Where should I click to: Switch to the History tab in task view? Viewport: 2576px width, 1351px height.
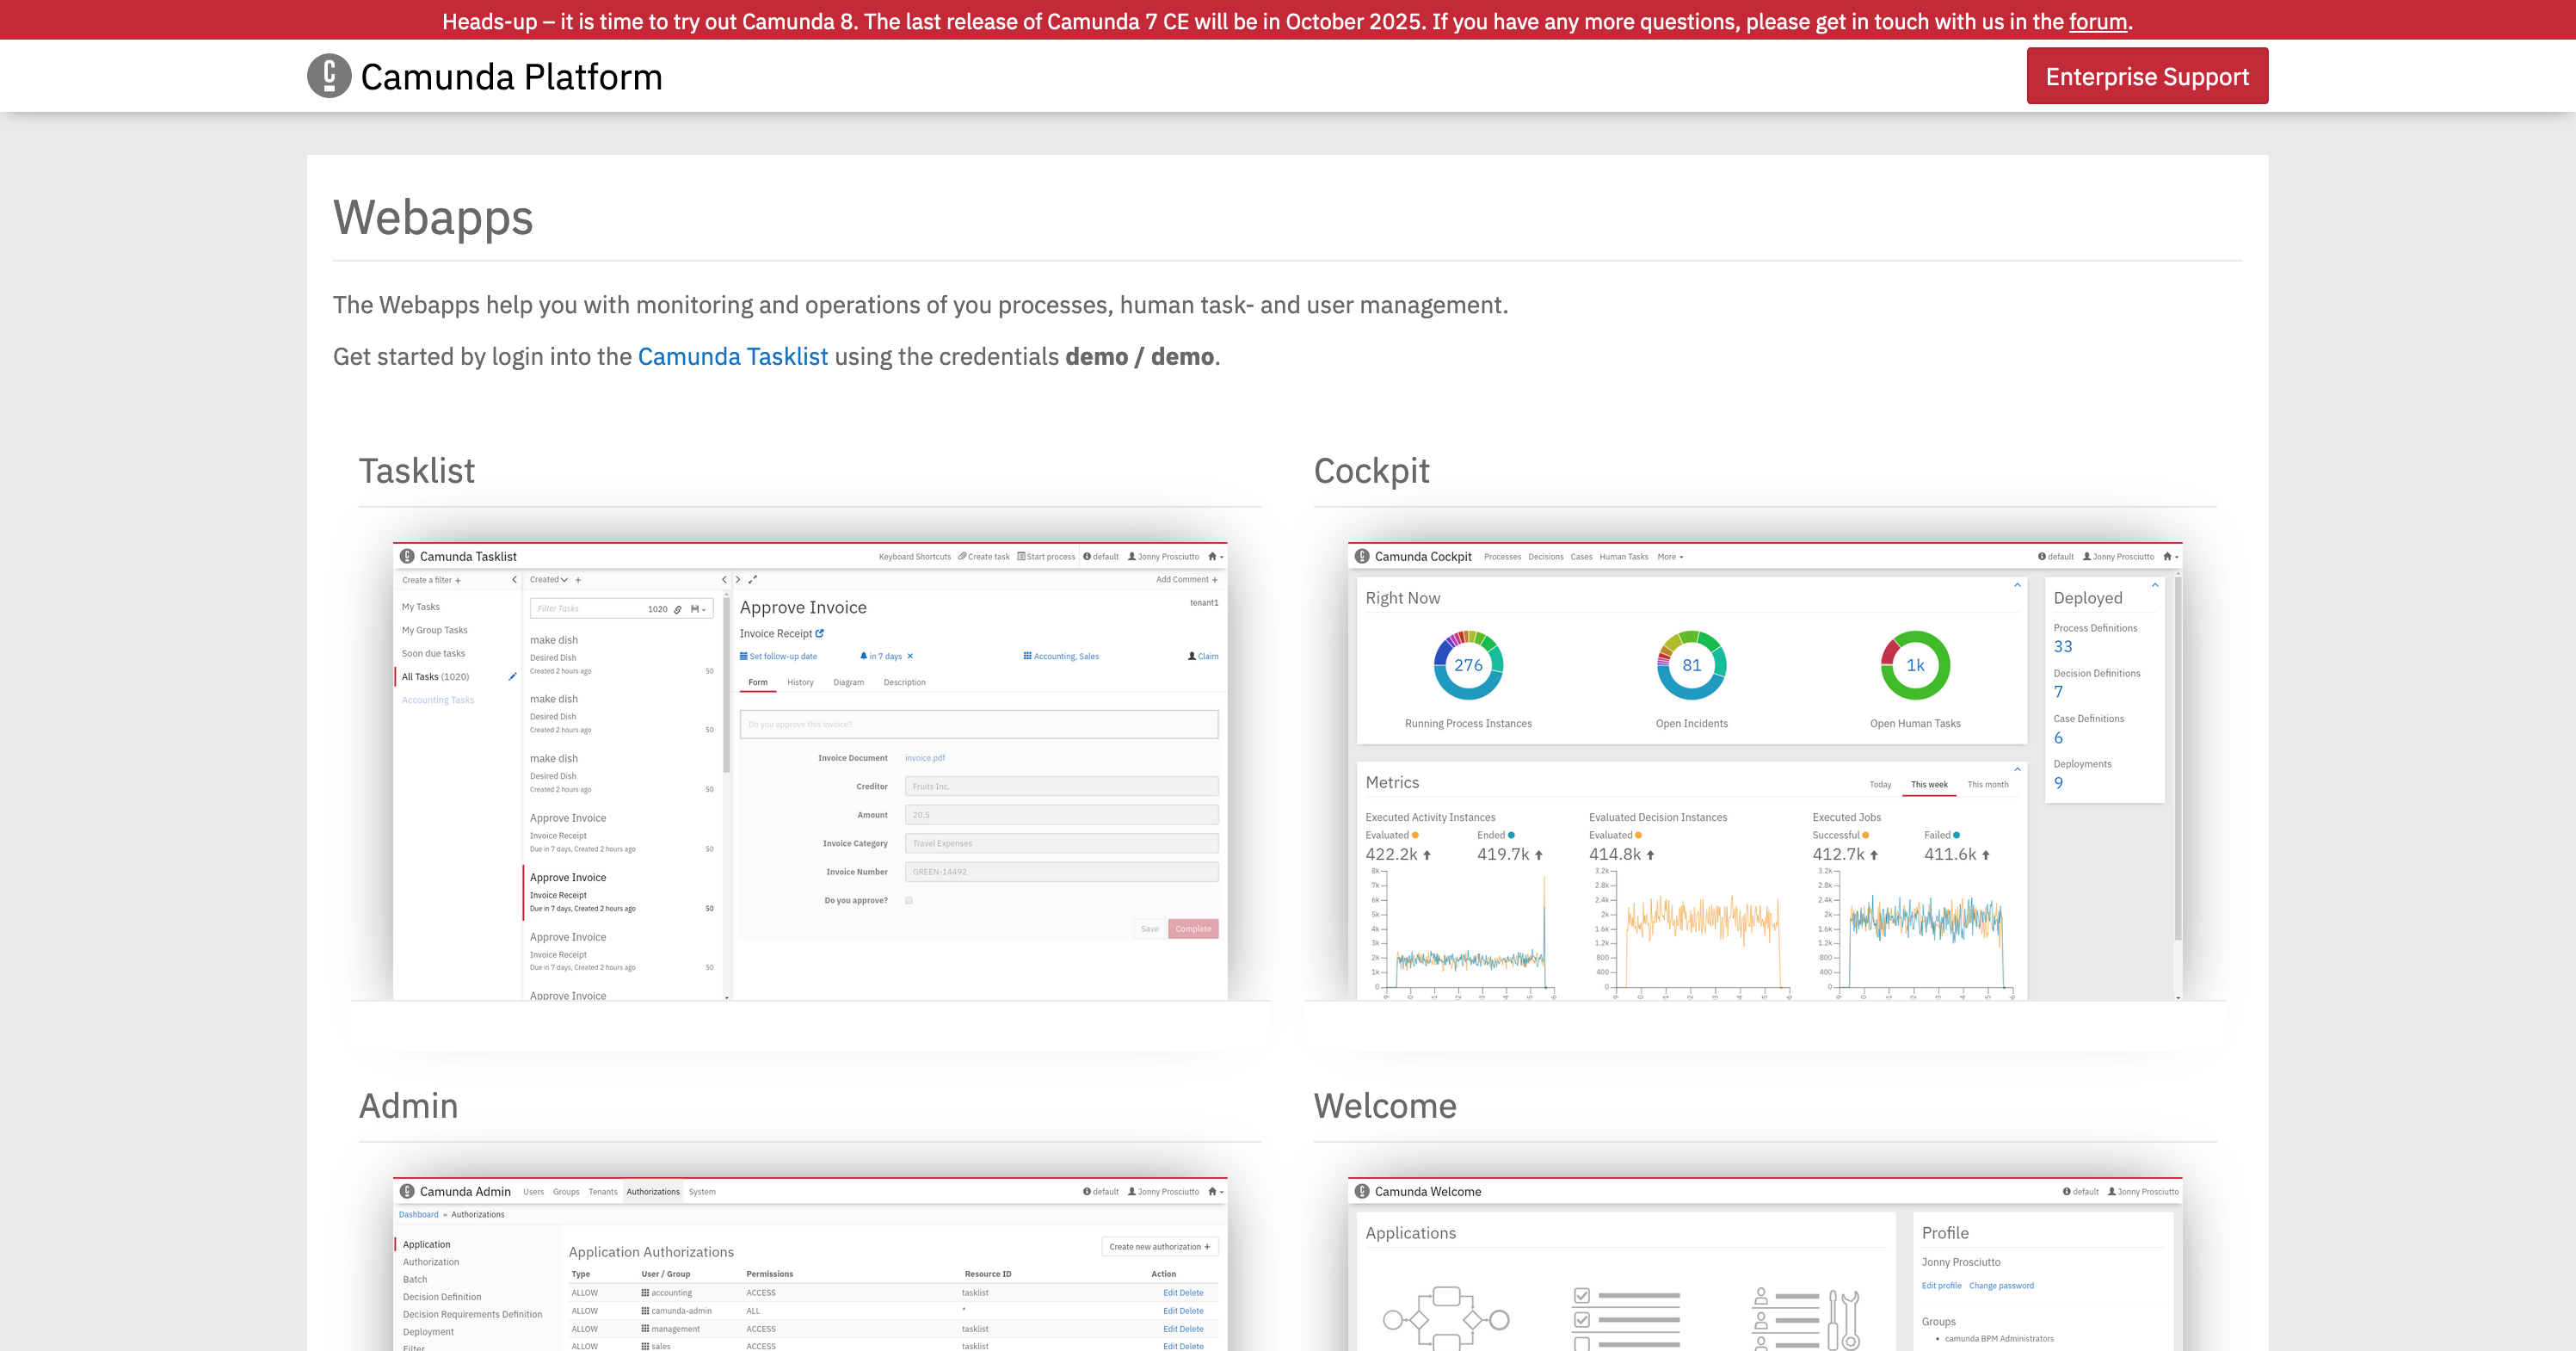[x=800, y=683]
